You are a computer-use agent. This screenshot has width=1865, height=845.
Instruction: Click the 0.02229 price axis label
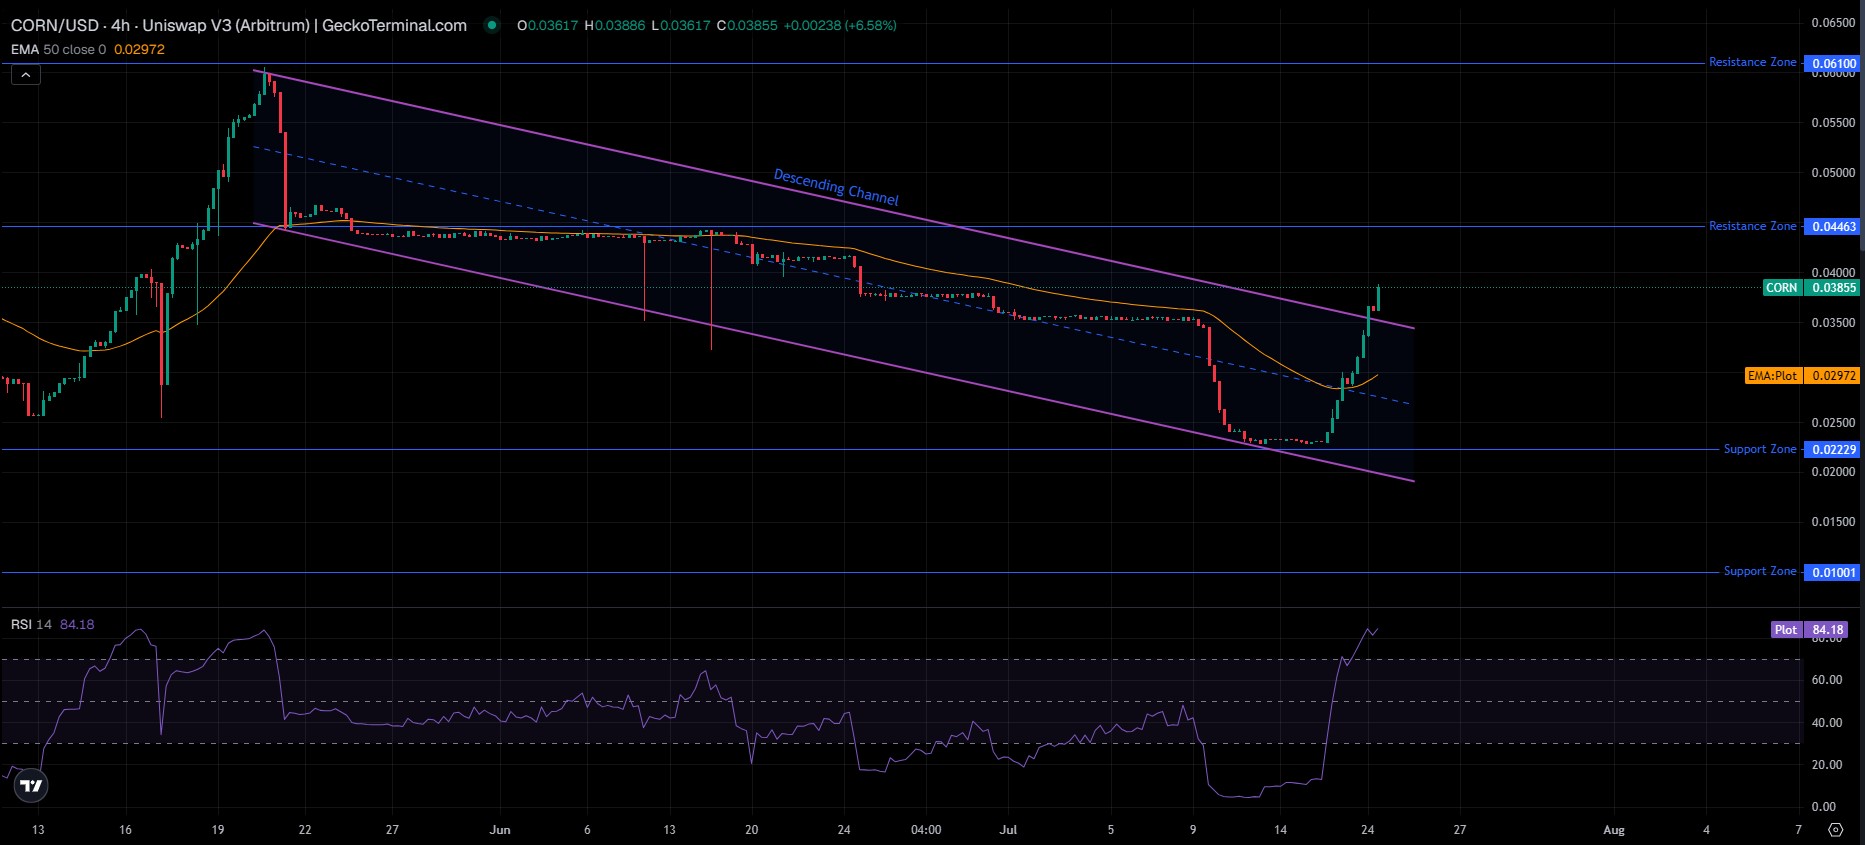1833,450
